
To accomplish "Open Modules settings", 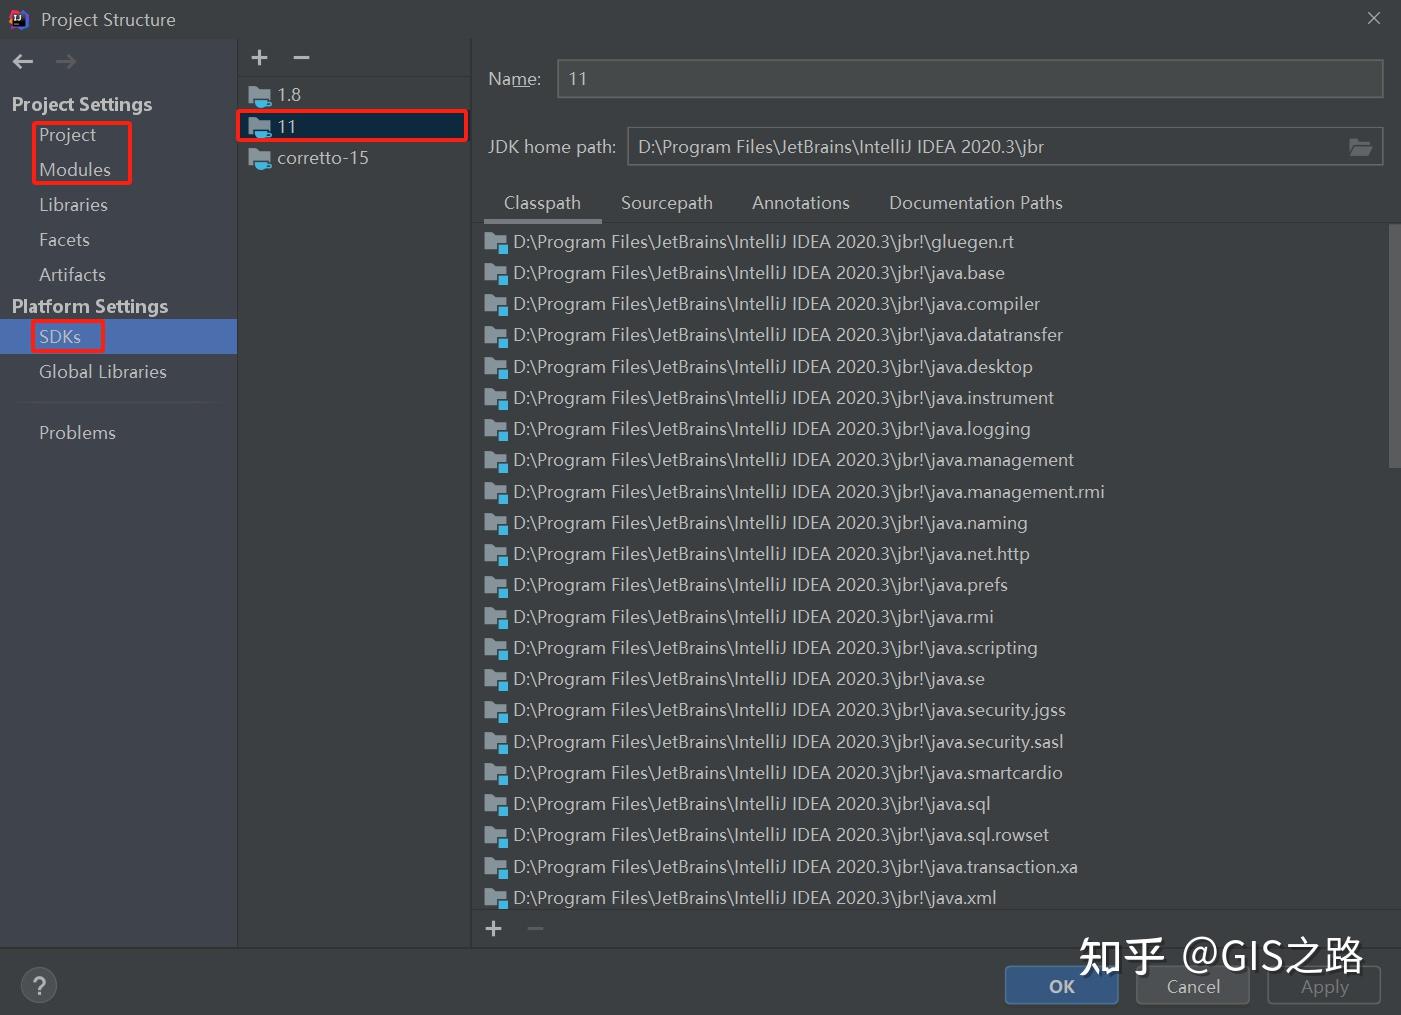I will (75, 170).
